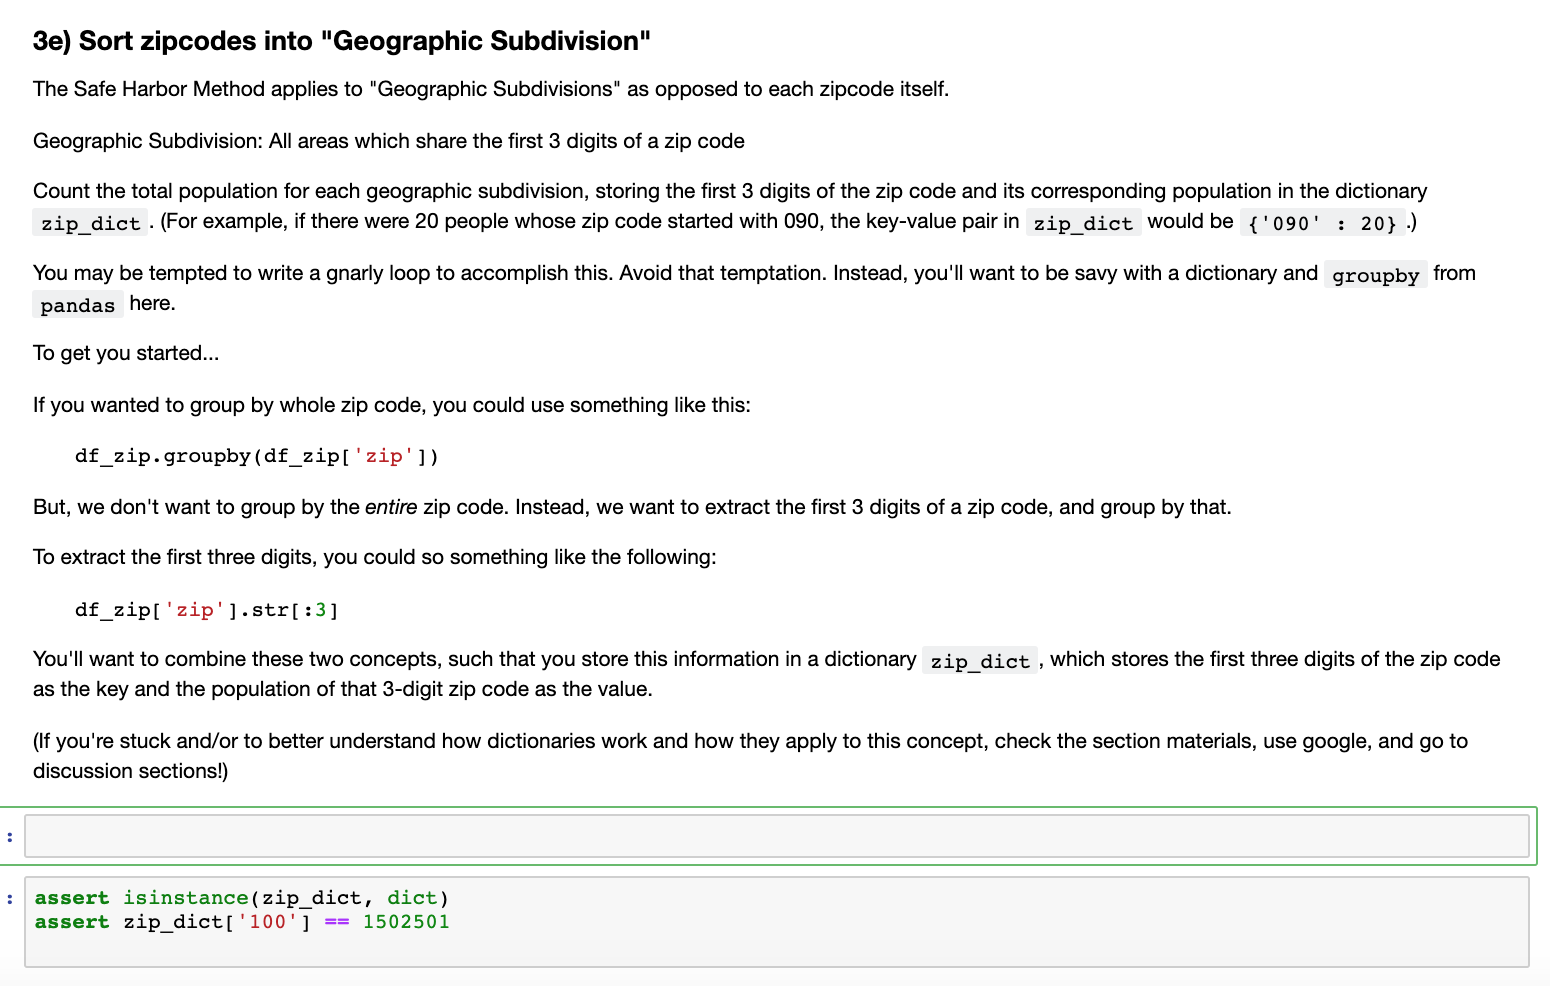Click the prompt colon beside assert cell
The height and width of the screenshot is (986, 1550).
9,897
